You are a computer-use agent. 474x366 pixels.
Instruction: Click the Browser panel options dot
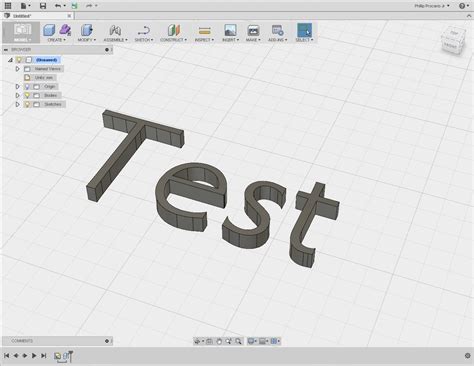(x=107, y=50)
